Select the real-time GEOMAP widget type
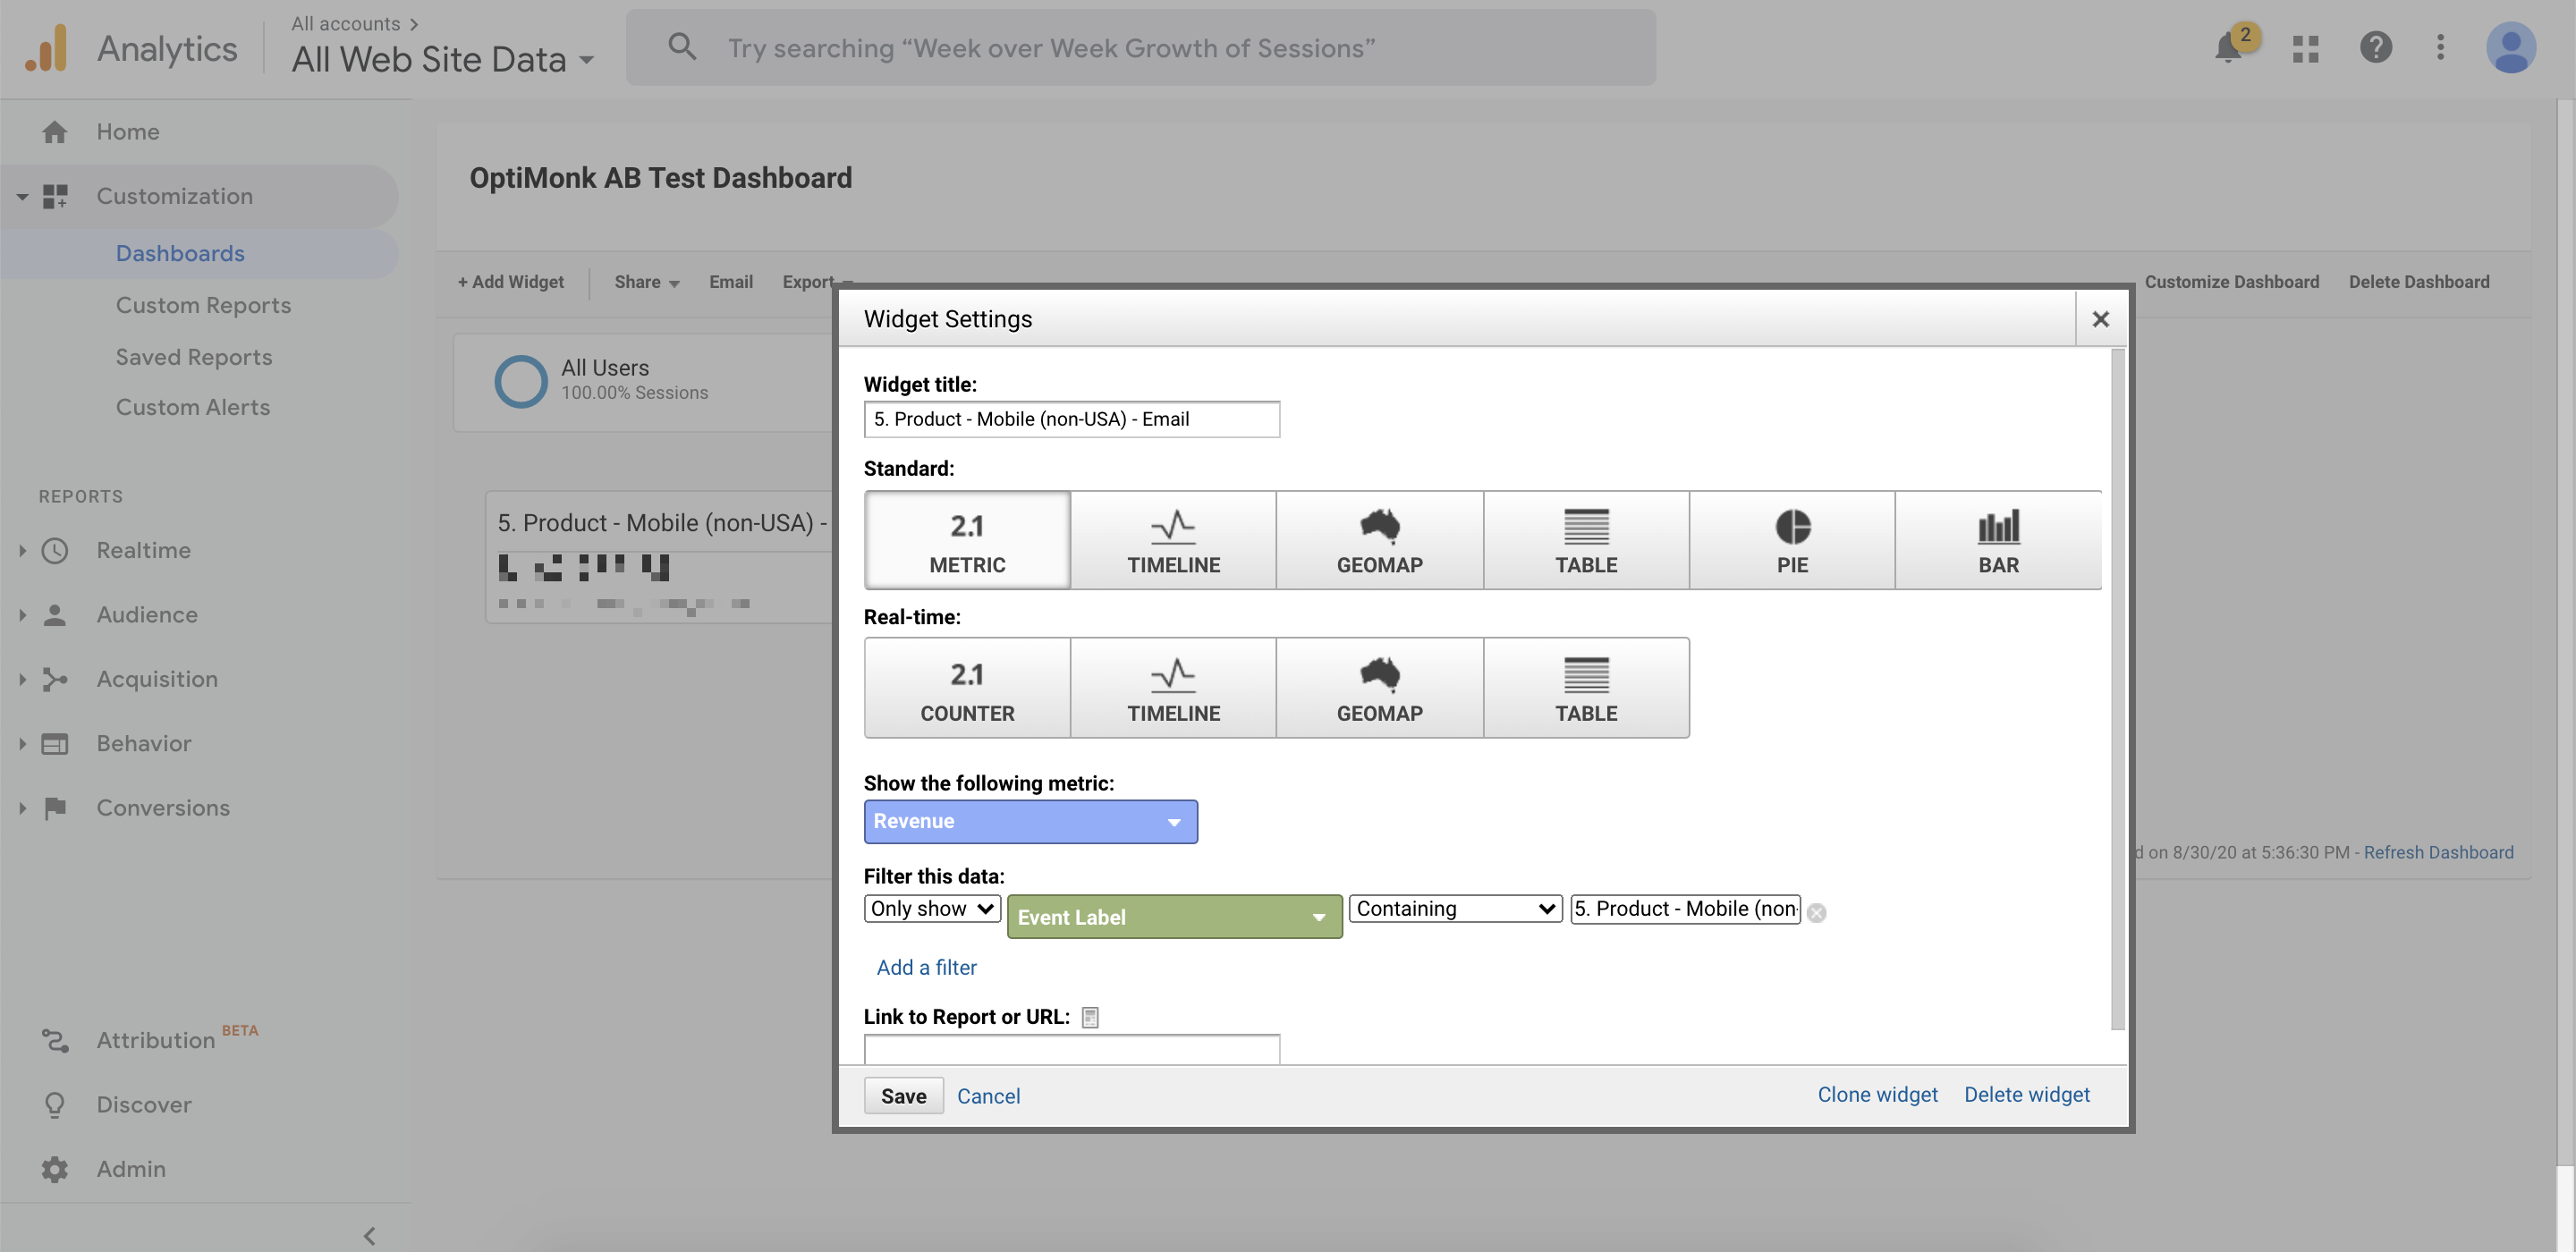The image size is (2576, 1252). click(x=1379, y=688)
